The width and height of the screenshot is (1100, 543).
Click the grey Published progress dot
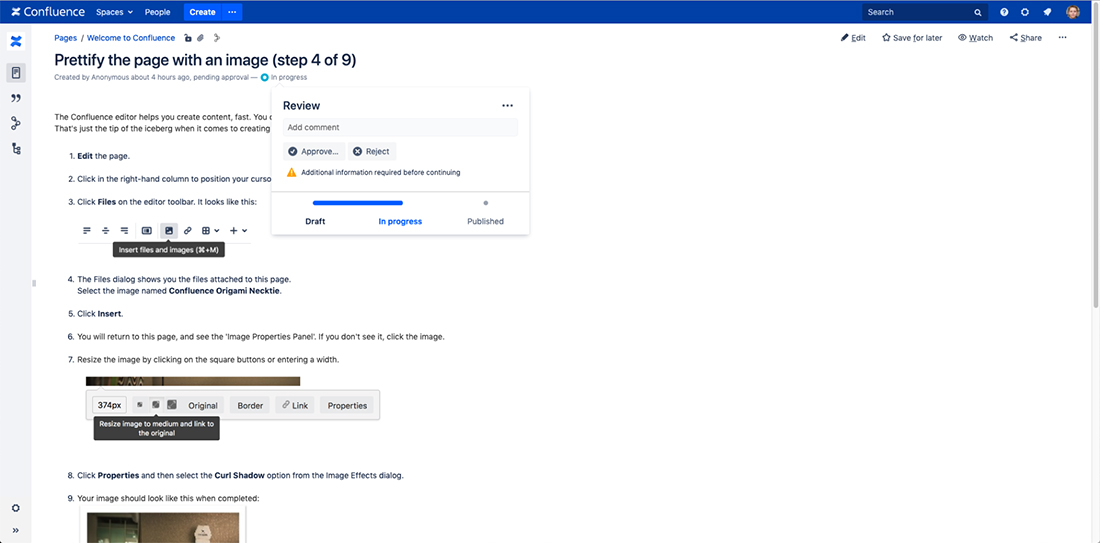pos(485,203)
